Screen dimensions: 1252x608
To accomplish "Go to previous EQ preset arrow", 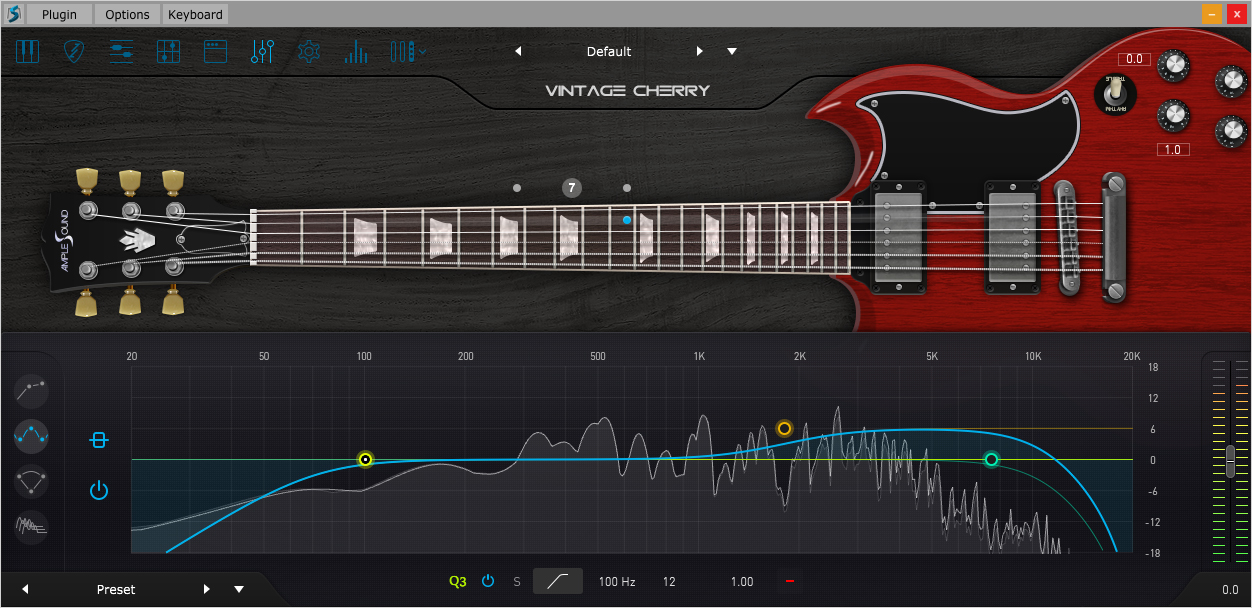I will (x=26, y=590).
